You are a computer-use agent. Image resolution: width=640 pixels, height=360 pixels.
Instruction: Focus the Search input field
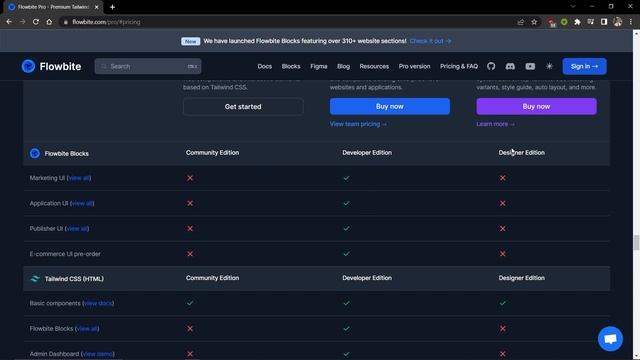click(148, 66)
